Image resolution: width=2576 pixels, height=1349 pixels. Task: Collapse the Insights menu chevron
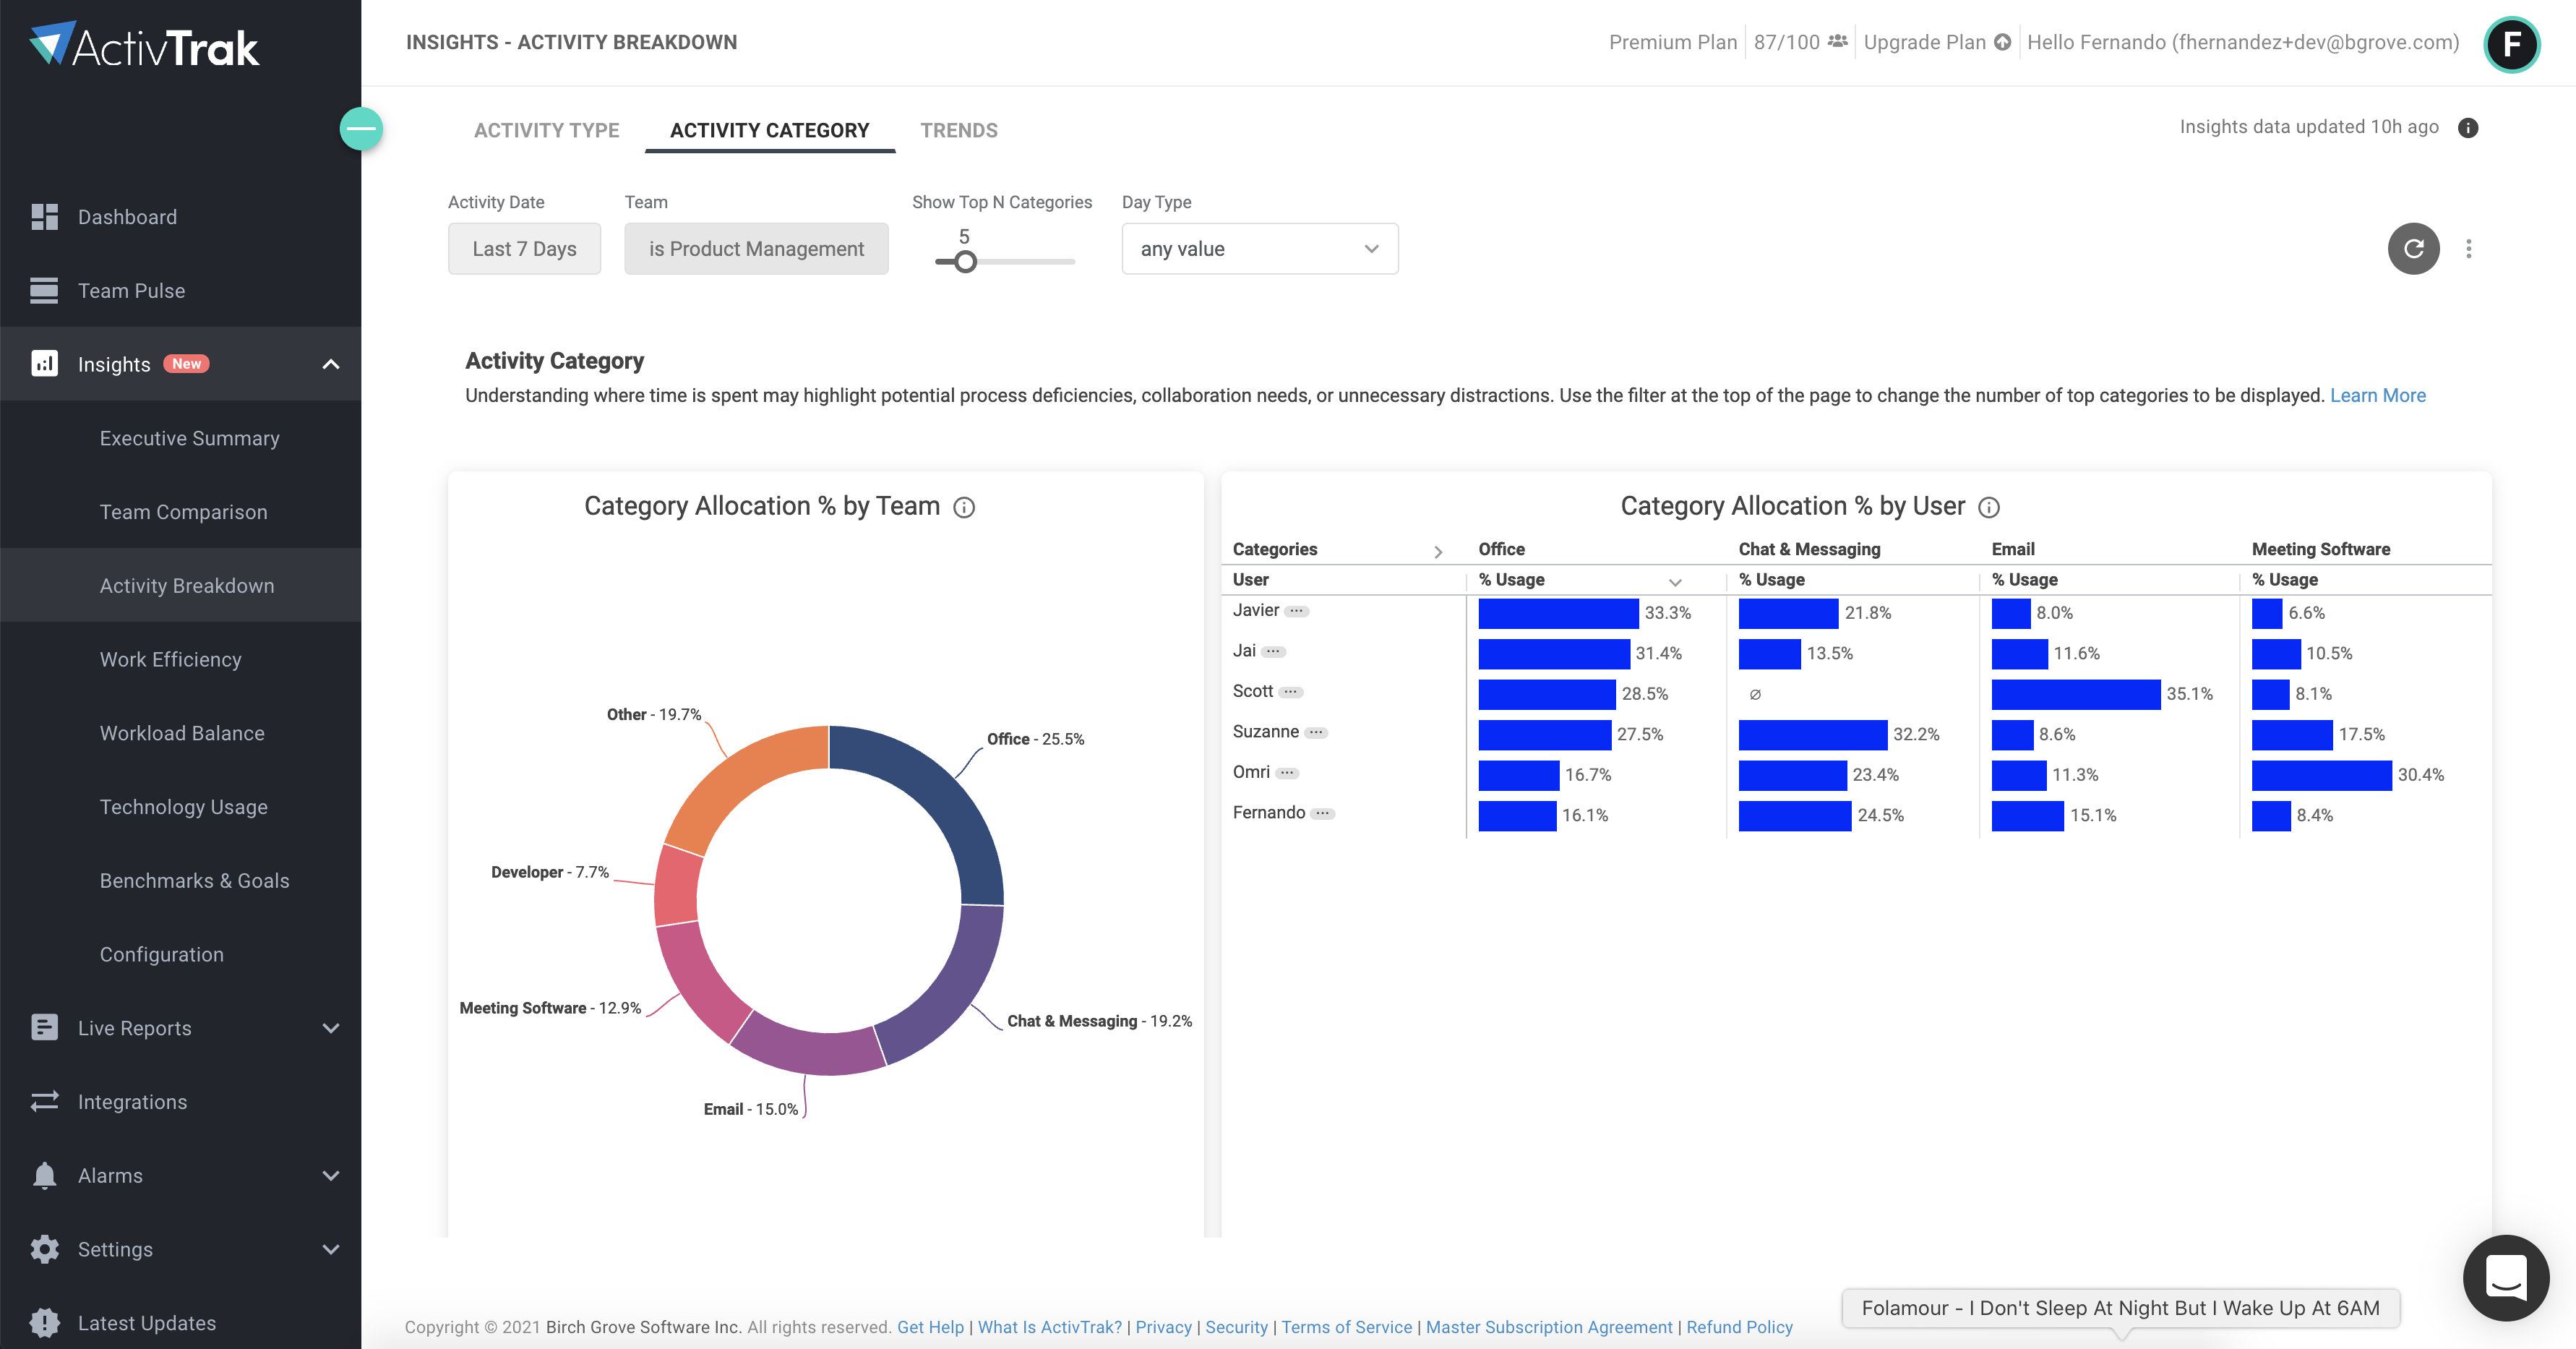click(331, 364)
